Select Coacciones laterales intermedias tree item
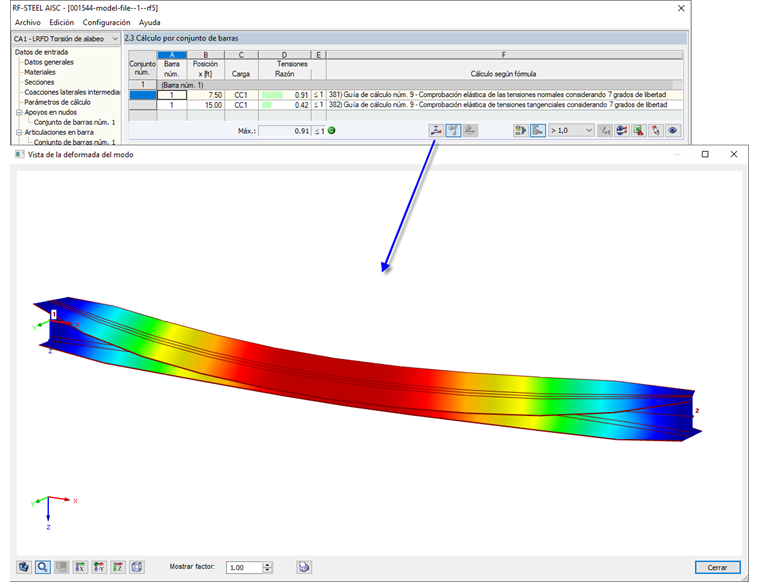The height and width of the screenshot is (582, 760). pos(72,92)
